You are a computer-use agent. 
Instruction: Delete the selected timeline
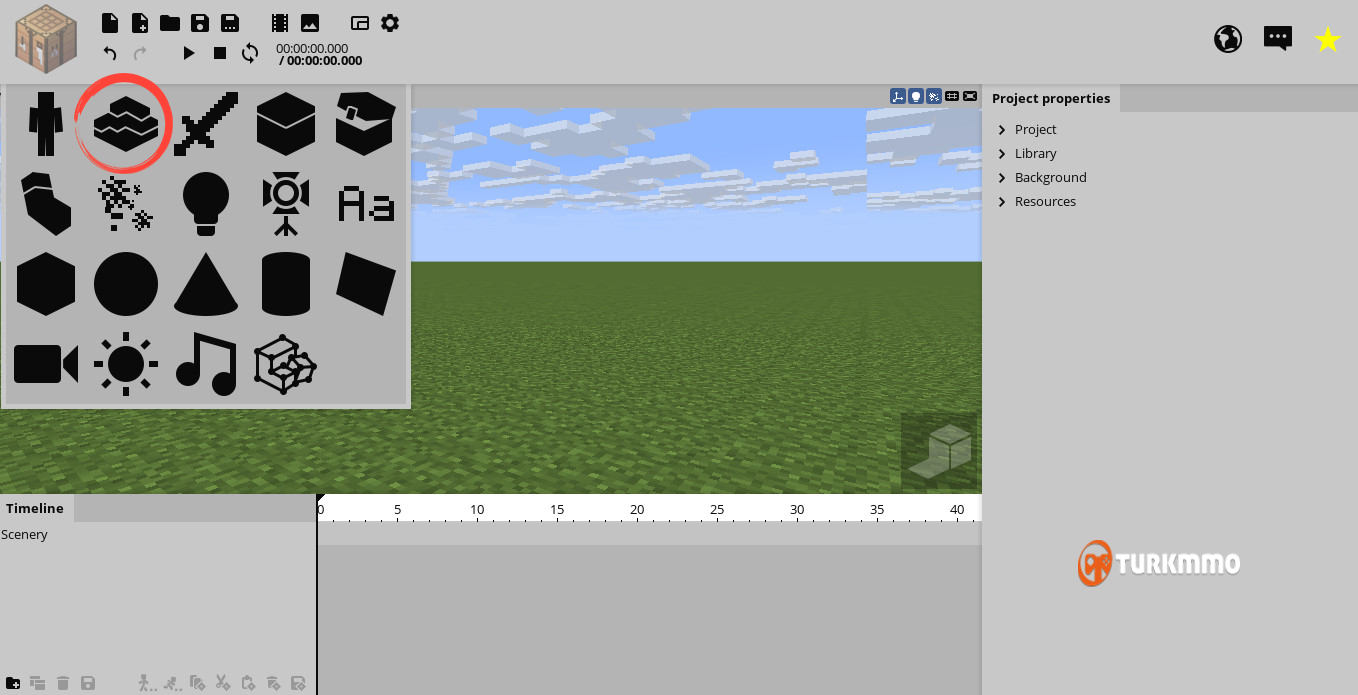pos(63,683)
